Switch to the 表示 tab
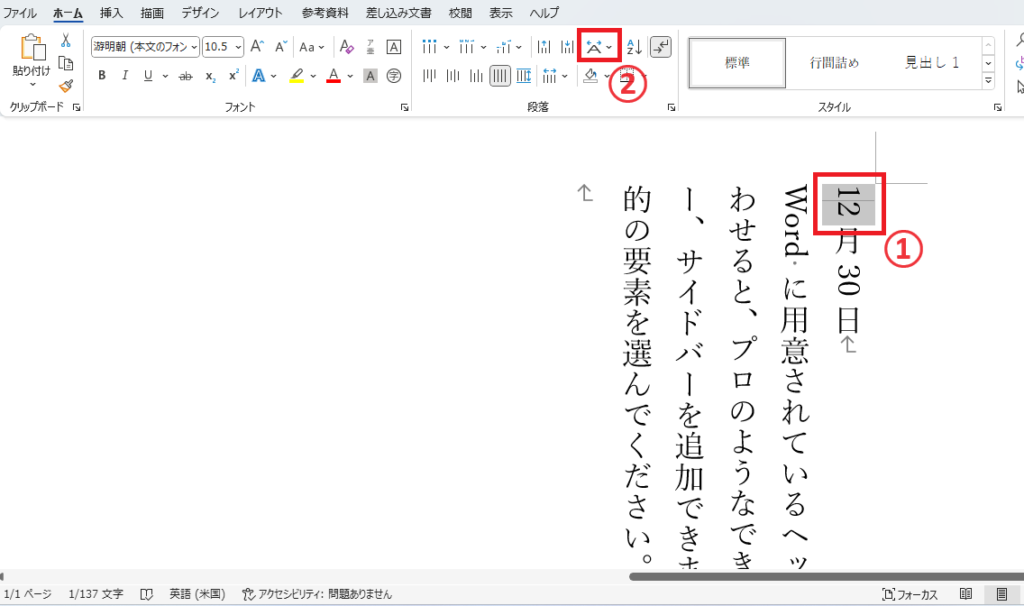The height and width of the screenshot is (606, 1024). tap(501, 12)
